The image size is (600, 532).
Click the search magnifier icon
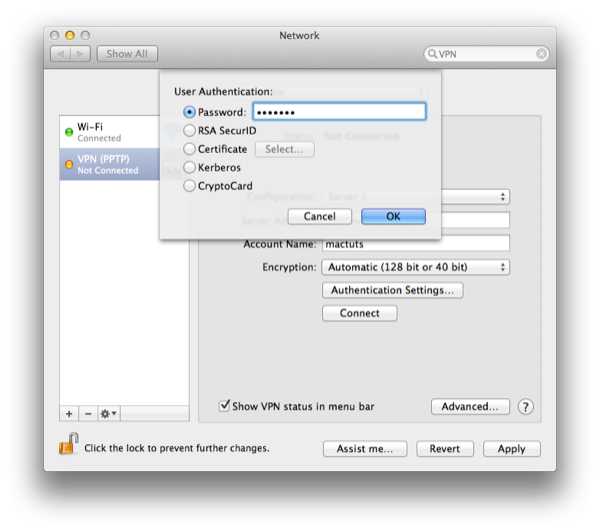(x=432, y=54)
